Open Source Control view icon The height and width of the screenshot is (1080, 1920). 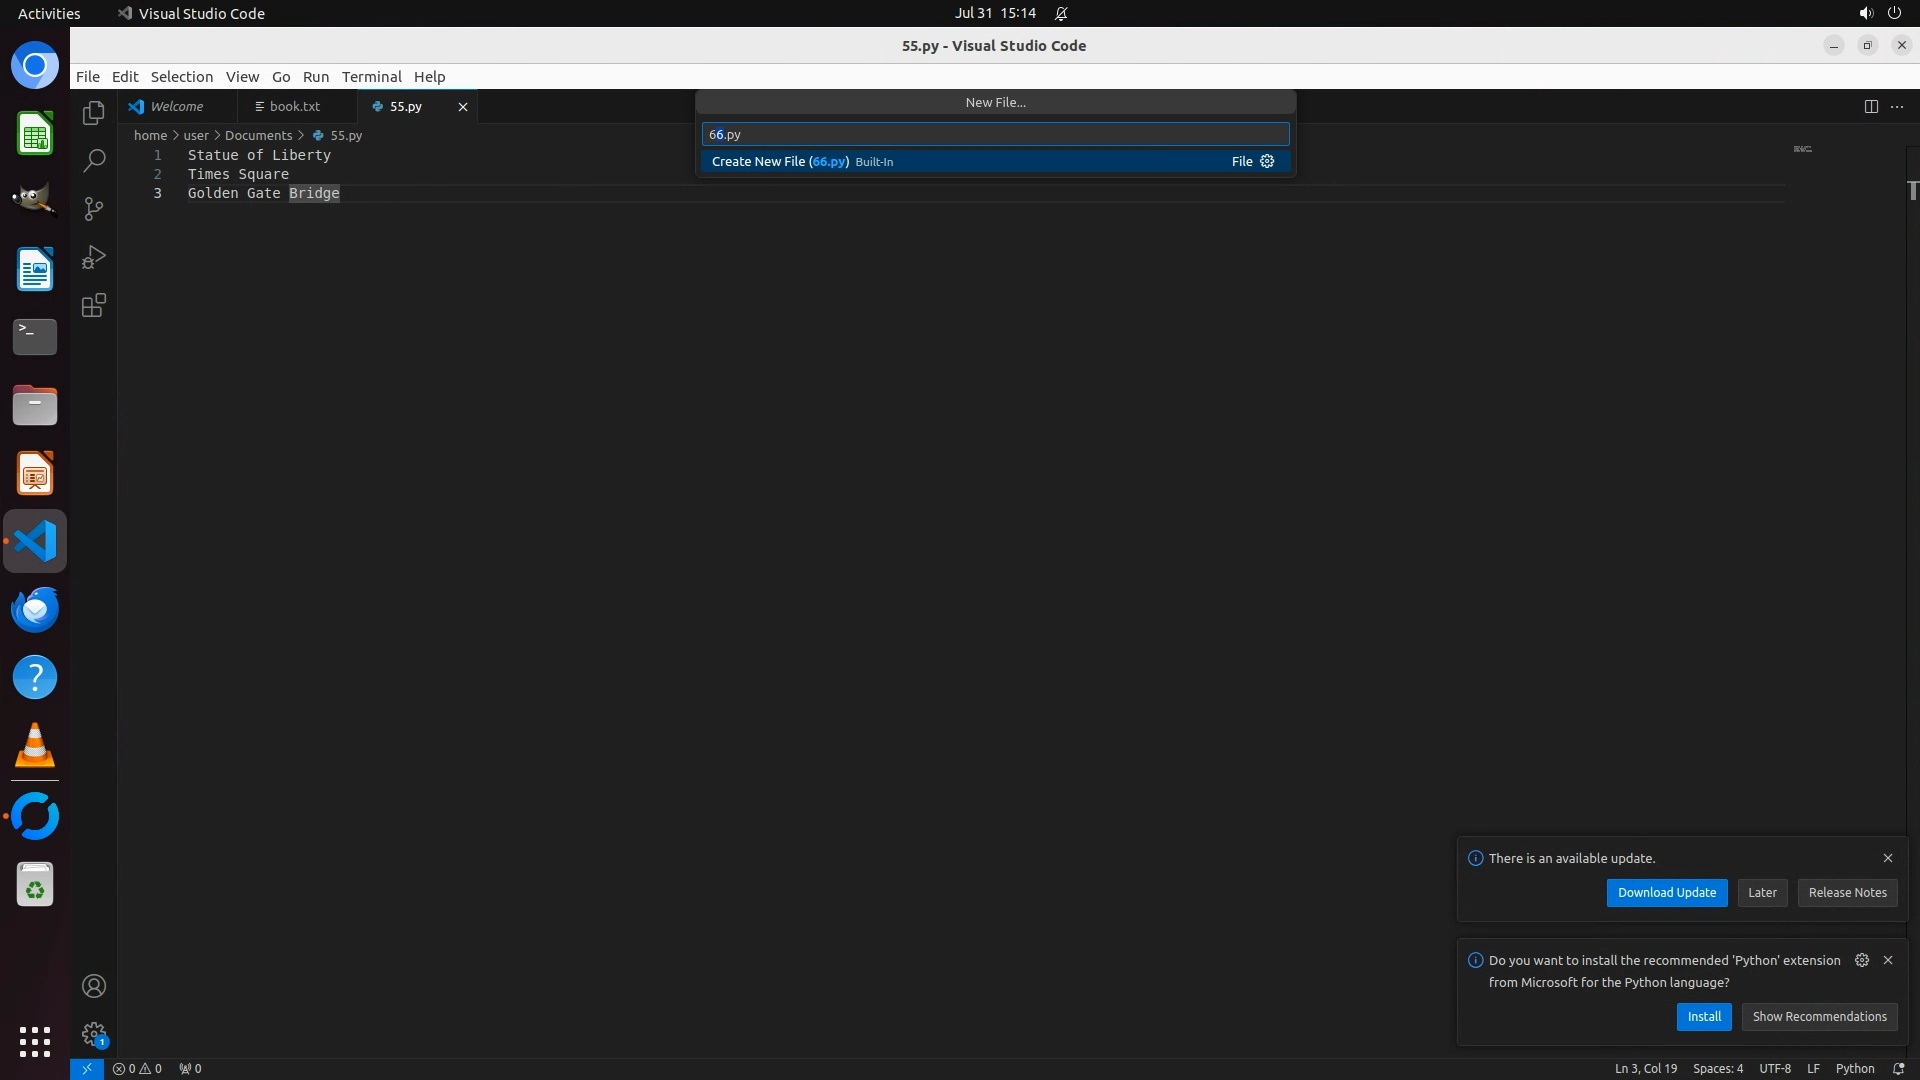[94, 209]
